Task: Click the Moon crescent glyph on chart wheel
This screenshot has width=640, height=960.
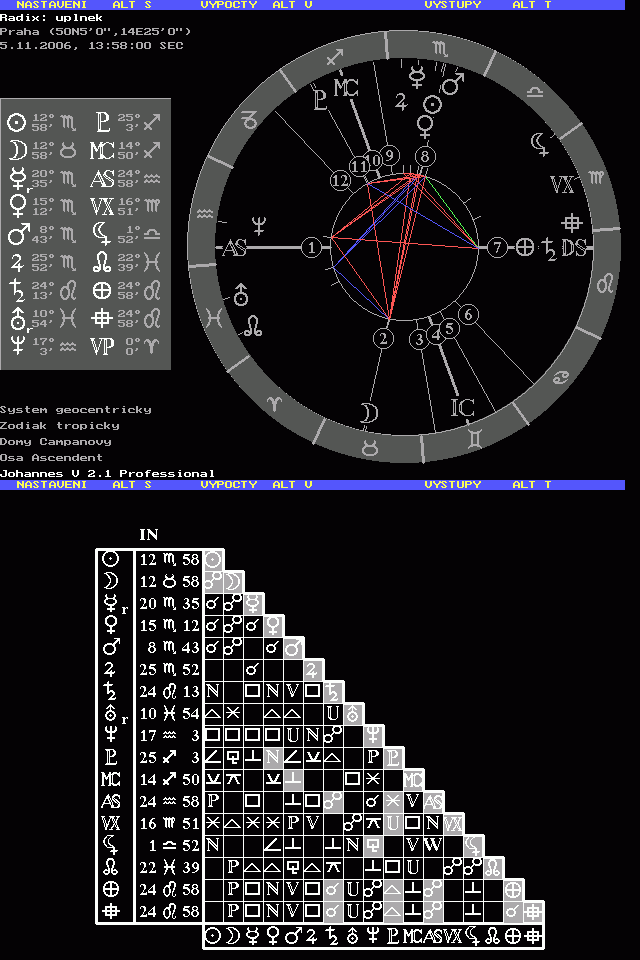Action: pyautogui.click(x=369, y=412)
